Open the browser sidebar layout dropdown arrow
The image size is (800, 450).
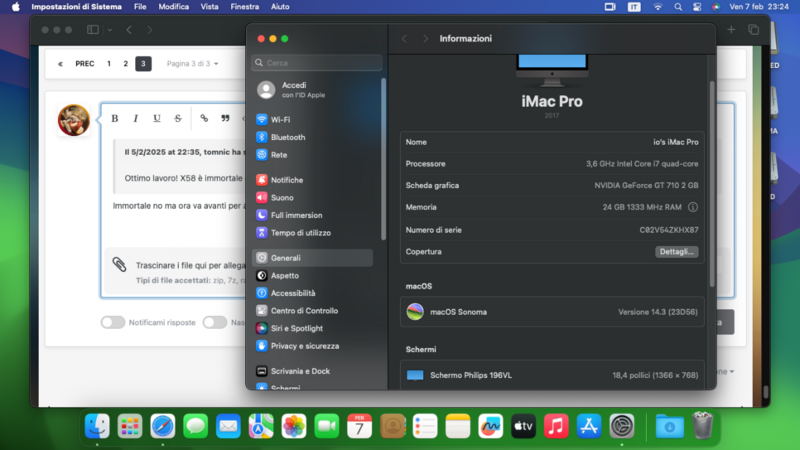coord(110,30)
